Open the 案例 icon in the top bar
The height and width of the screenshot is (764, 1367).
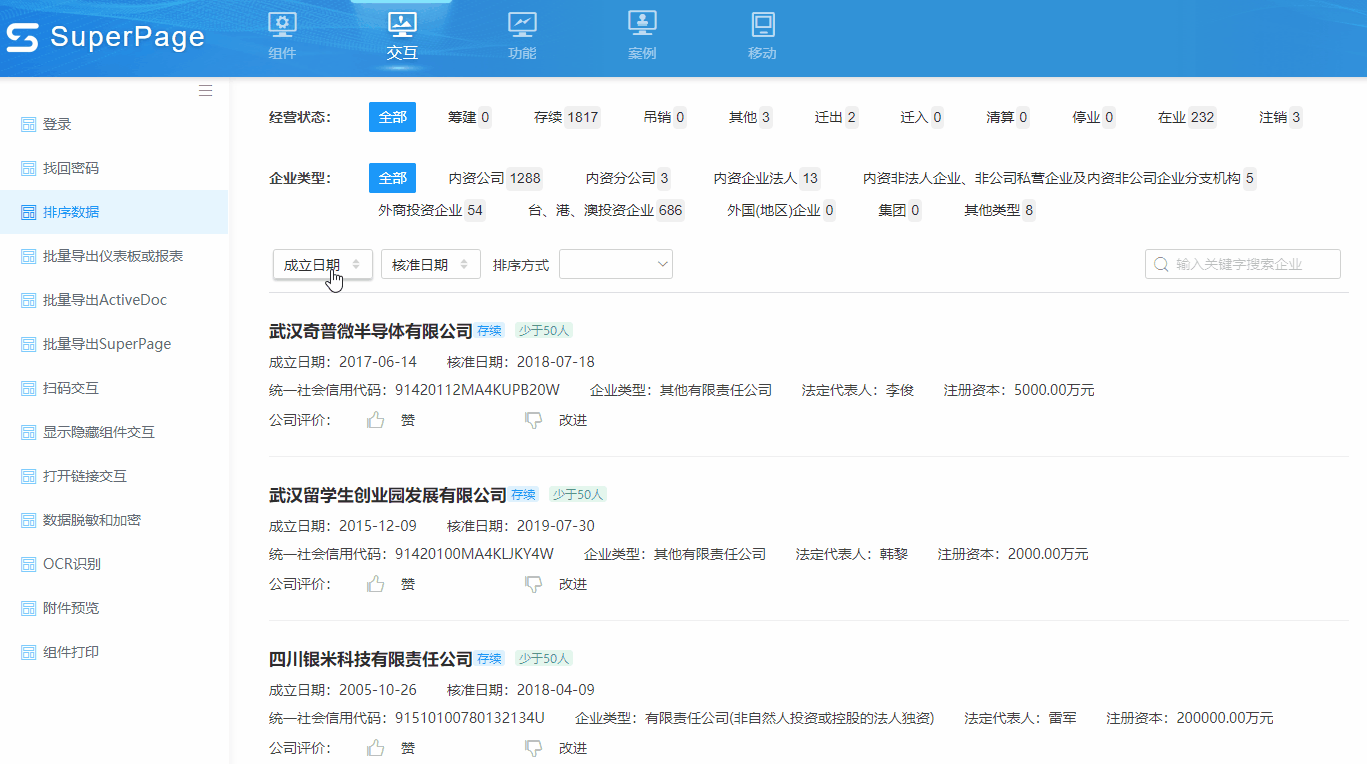pos(641,22)
